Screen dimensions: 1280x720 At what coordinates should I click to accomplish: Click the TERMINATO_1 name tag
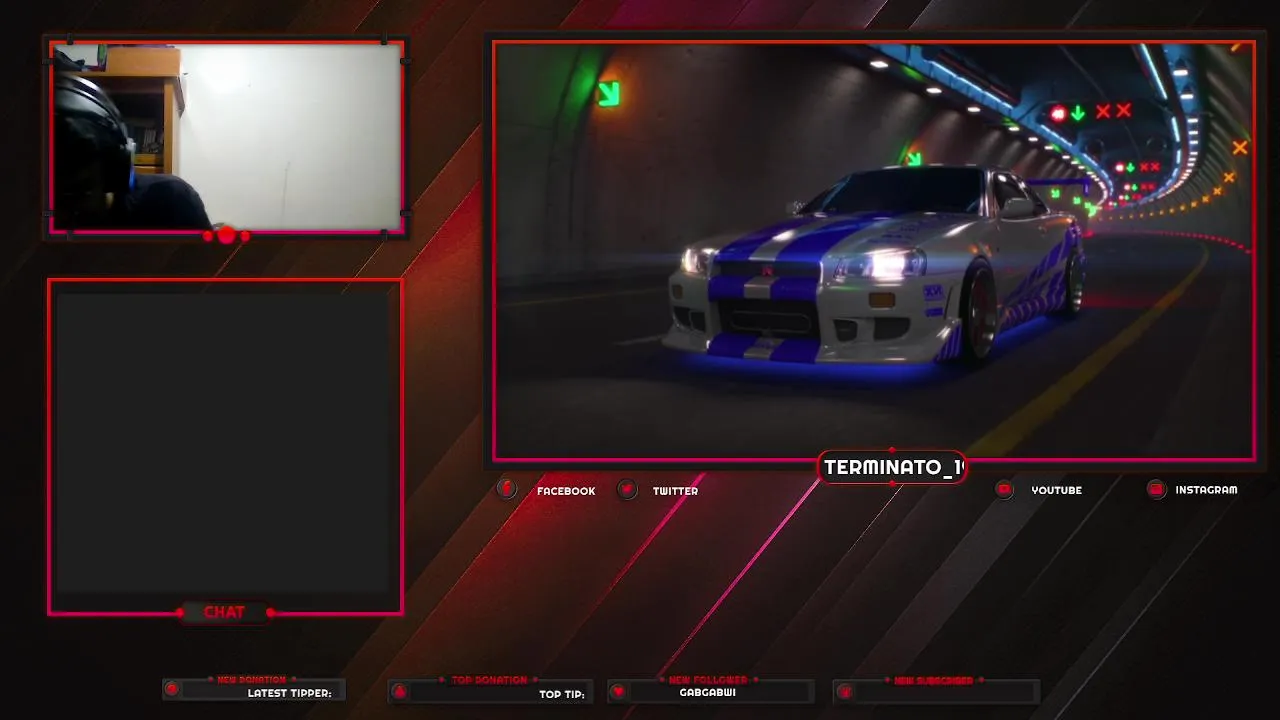tap(892, 467)
